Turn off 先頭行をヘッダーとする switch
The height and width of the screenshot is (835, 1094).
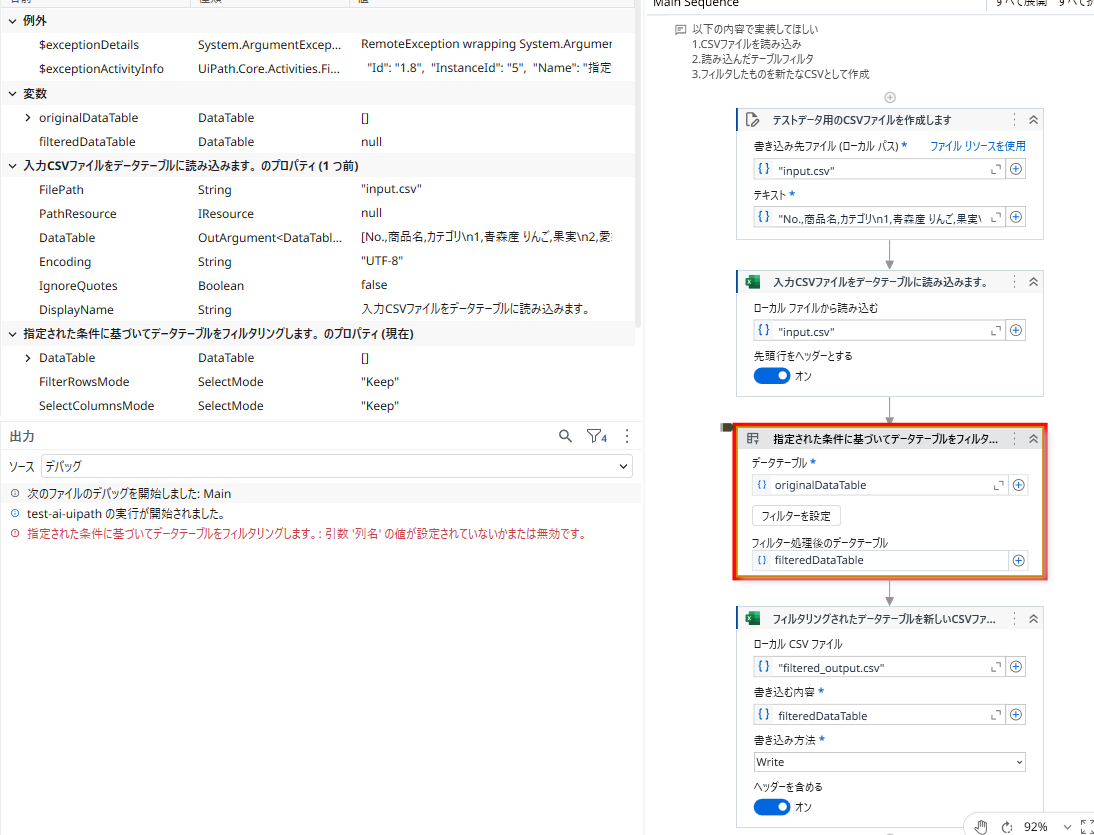(x=772, y=376)
